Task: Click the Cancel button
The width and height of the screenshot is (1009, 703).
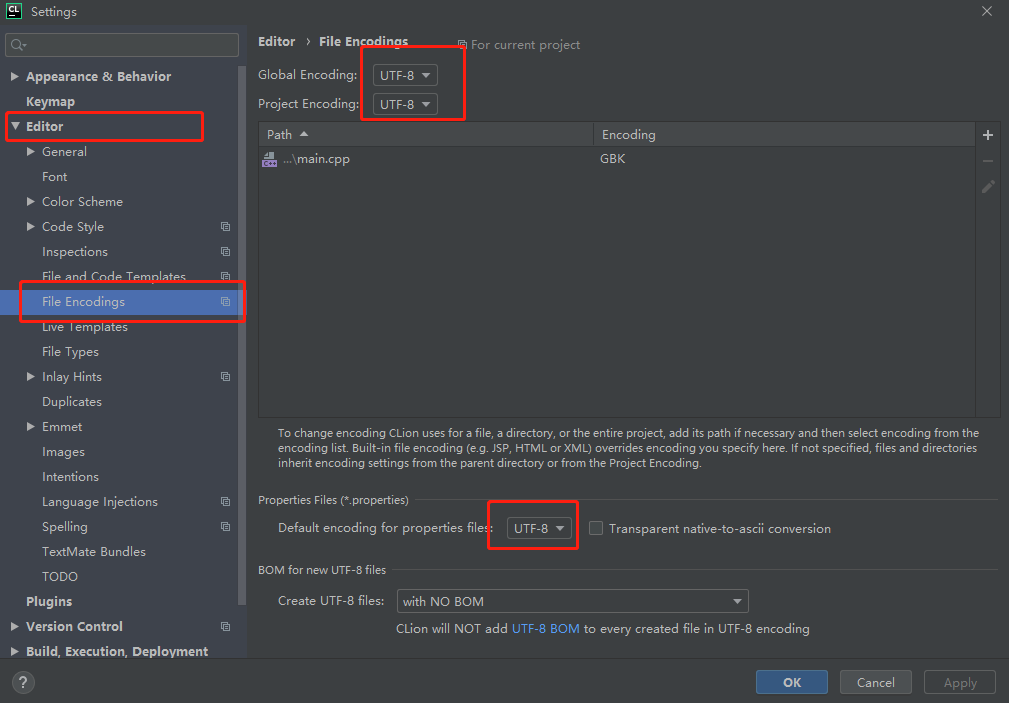Action: pyautogui.click(x=875, y=682)
